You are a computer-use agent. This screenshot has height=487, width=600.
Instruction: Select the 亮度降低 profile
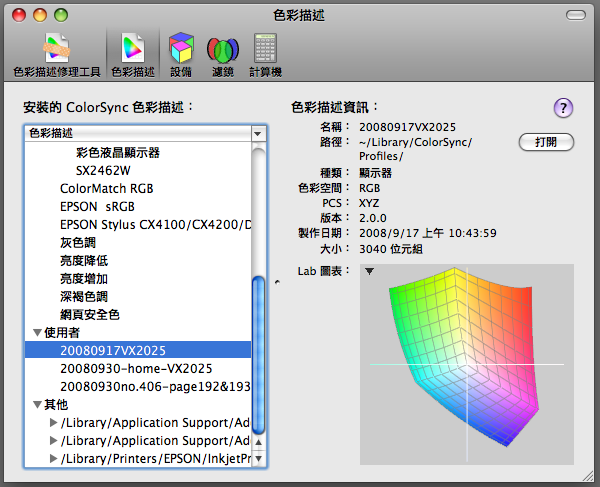84,261
